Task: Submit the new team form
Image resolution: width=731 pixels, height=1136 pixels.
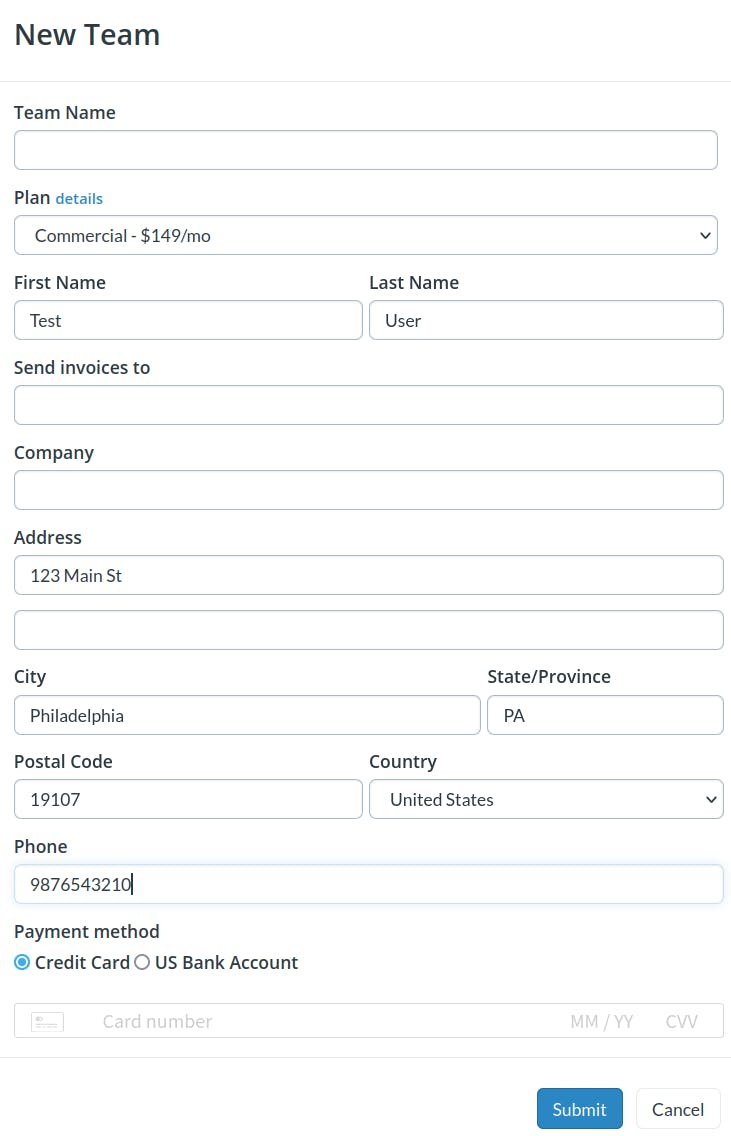Action: tap(579, 1109)
